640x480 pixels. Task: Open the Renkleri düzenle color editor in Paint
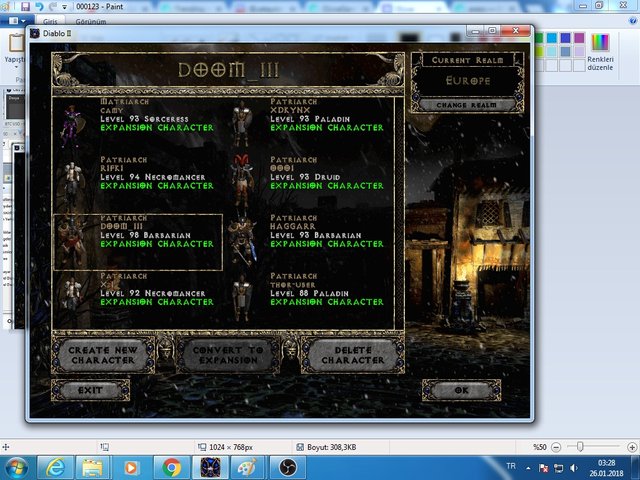pyautogui.click(x=600, y=51)
